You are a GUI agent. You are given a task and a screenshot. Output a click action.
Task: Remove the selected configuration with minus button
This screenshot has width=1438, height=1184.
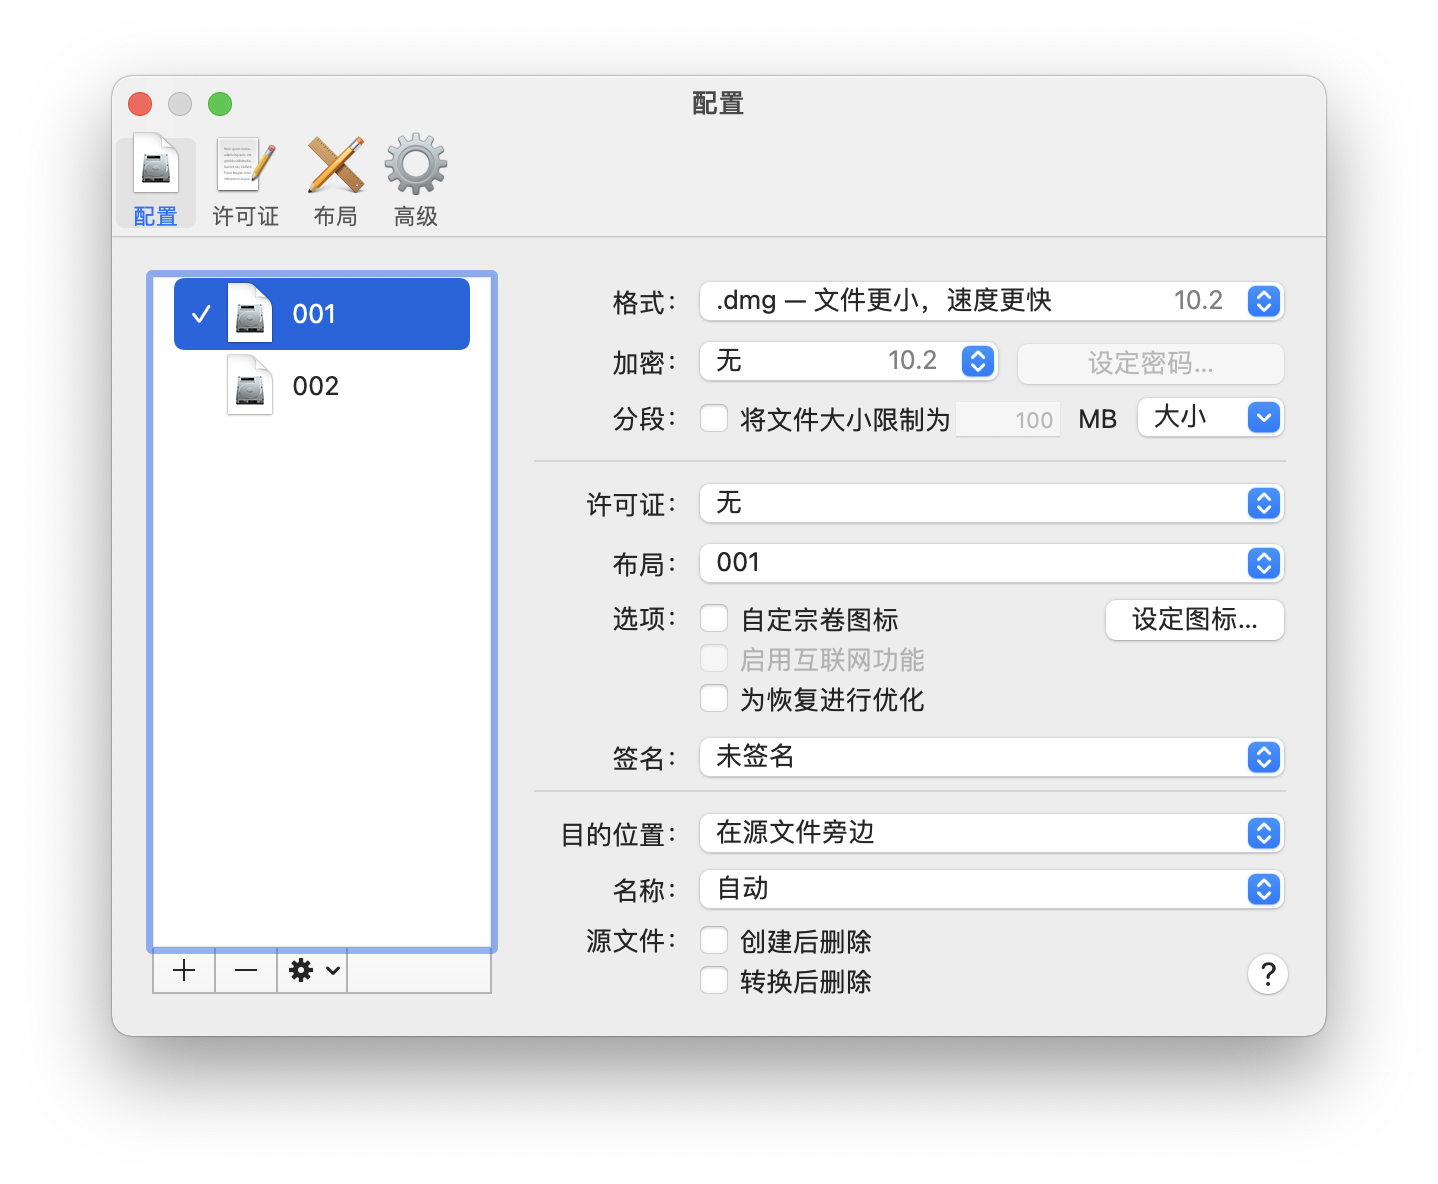pos(246,971)
